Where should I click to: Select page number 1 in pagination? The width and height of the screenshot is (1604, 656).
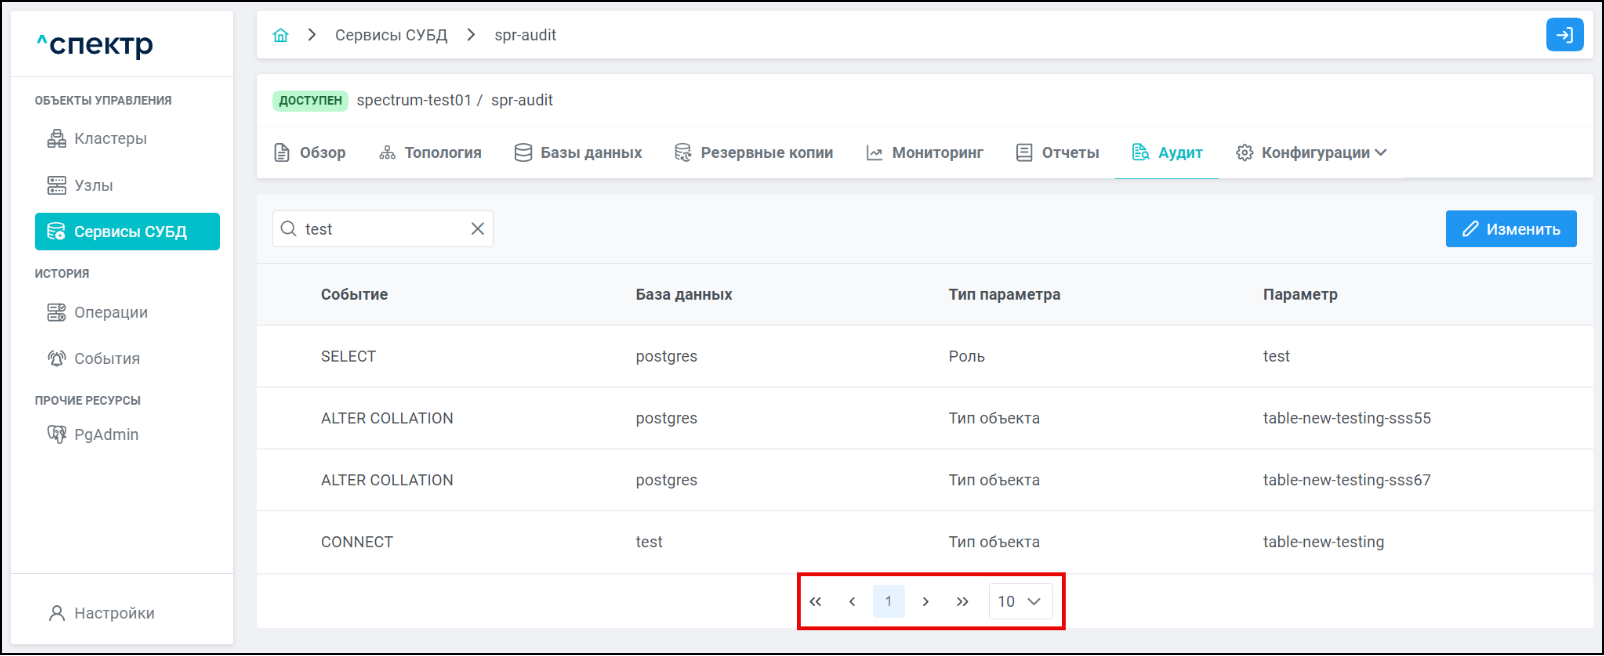[888, 601]
